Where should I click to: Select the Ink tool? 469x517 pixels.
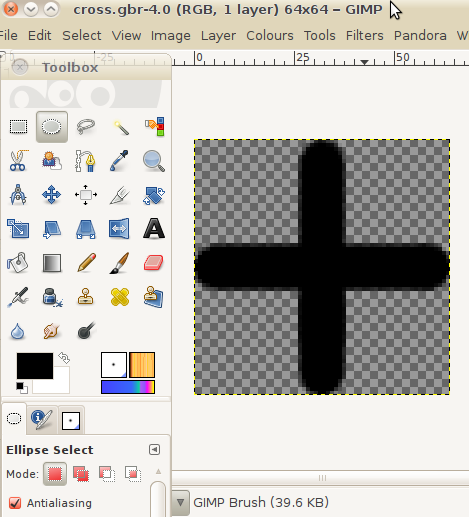[52, 297]
